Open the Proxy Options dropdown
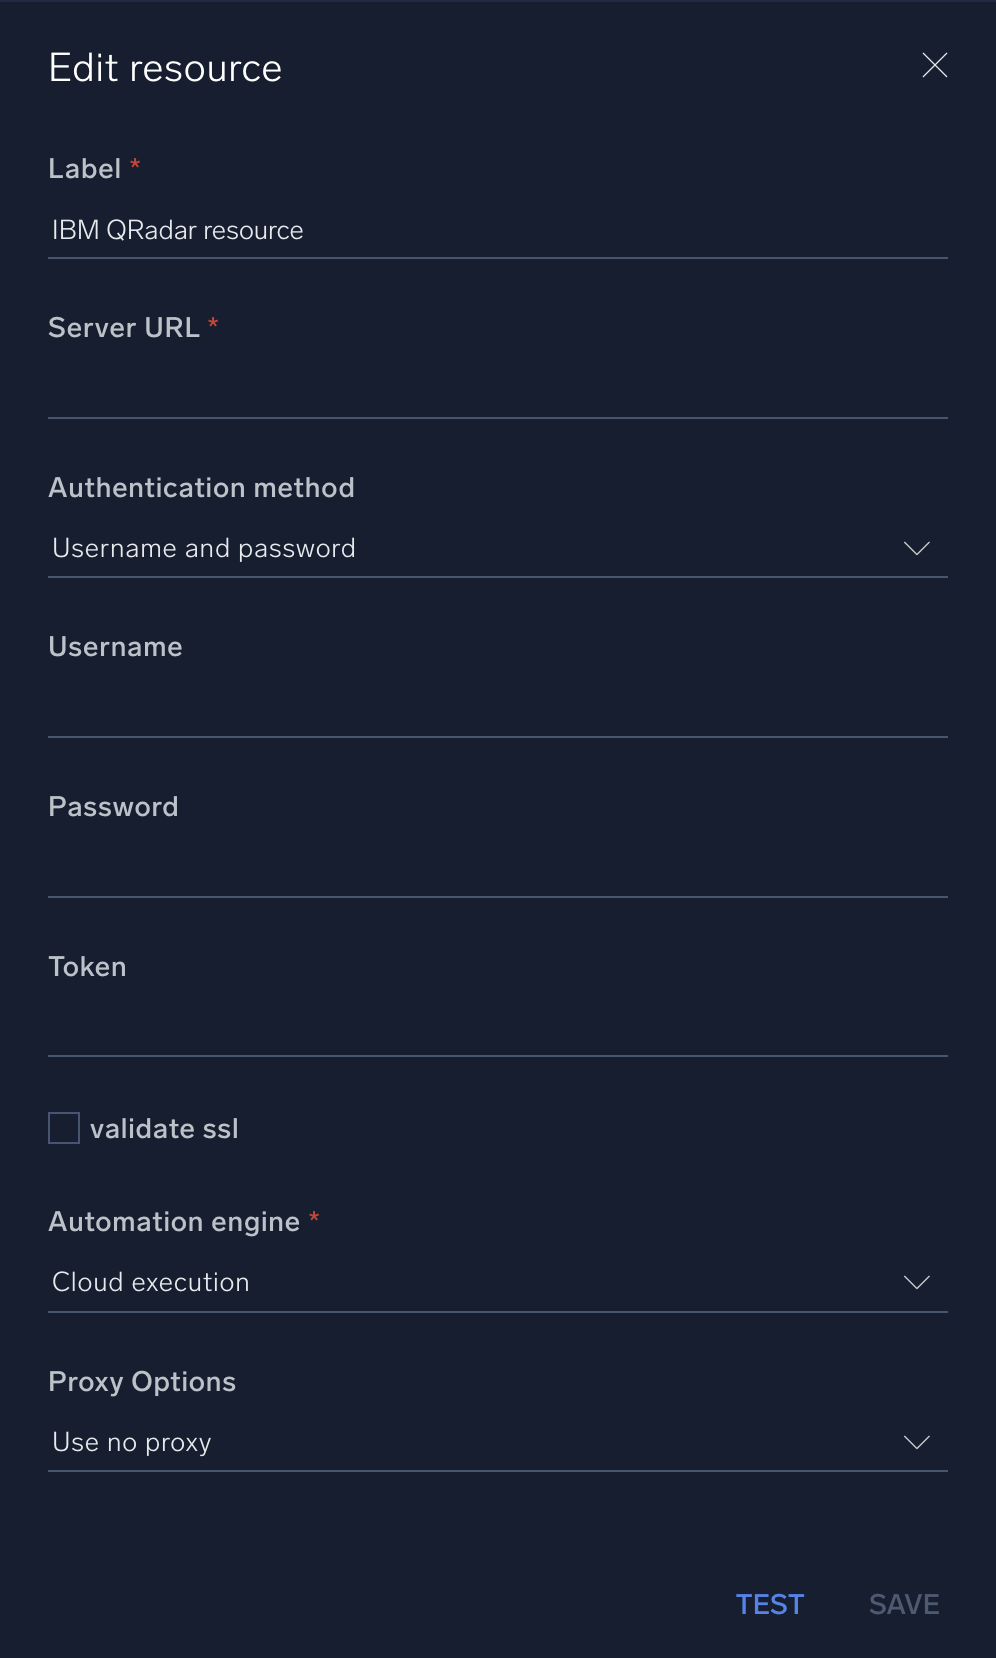This screenshot has height=1658, width=996. click(497, 1443)
